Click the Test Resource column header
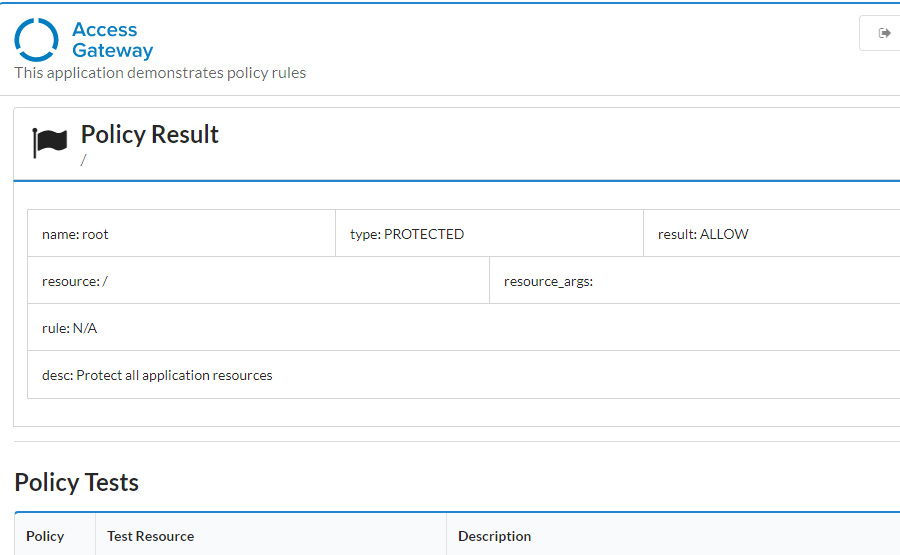Viewport: 900px width, 555px height. coord(151,536)
